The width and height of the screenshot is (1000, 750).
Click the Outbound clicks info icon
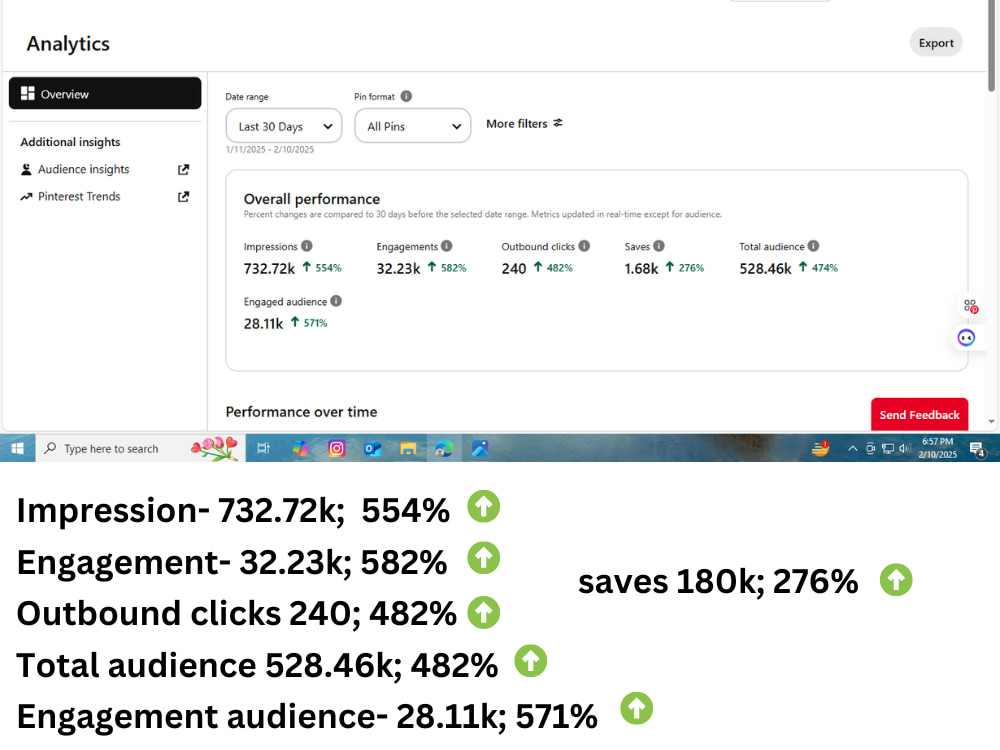coord(584,246)
